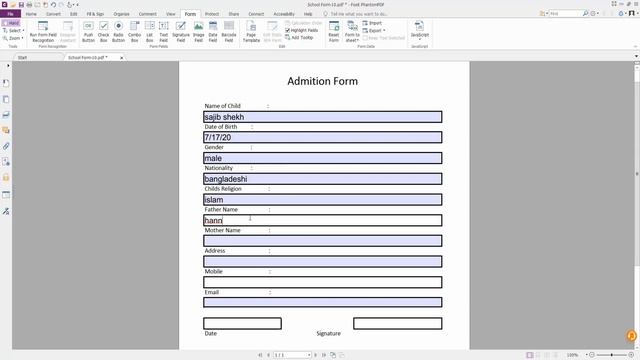
Task: Open the File menu
Action: (11, 14)
